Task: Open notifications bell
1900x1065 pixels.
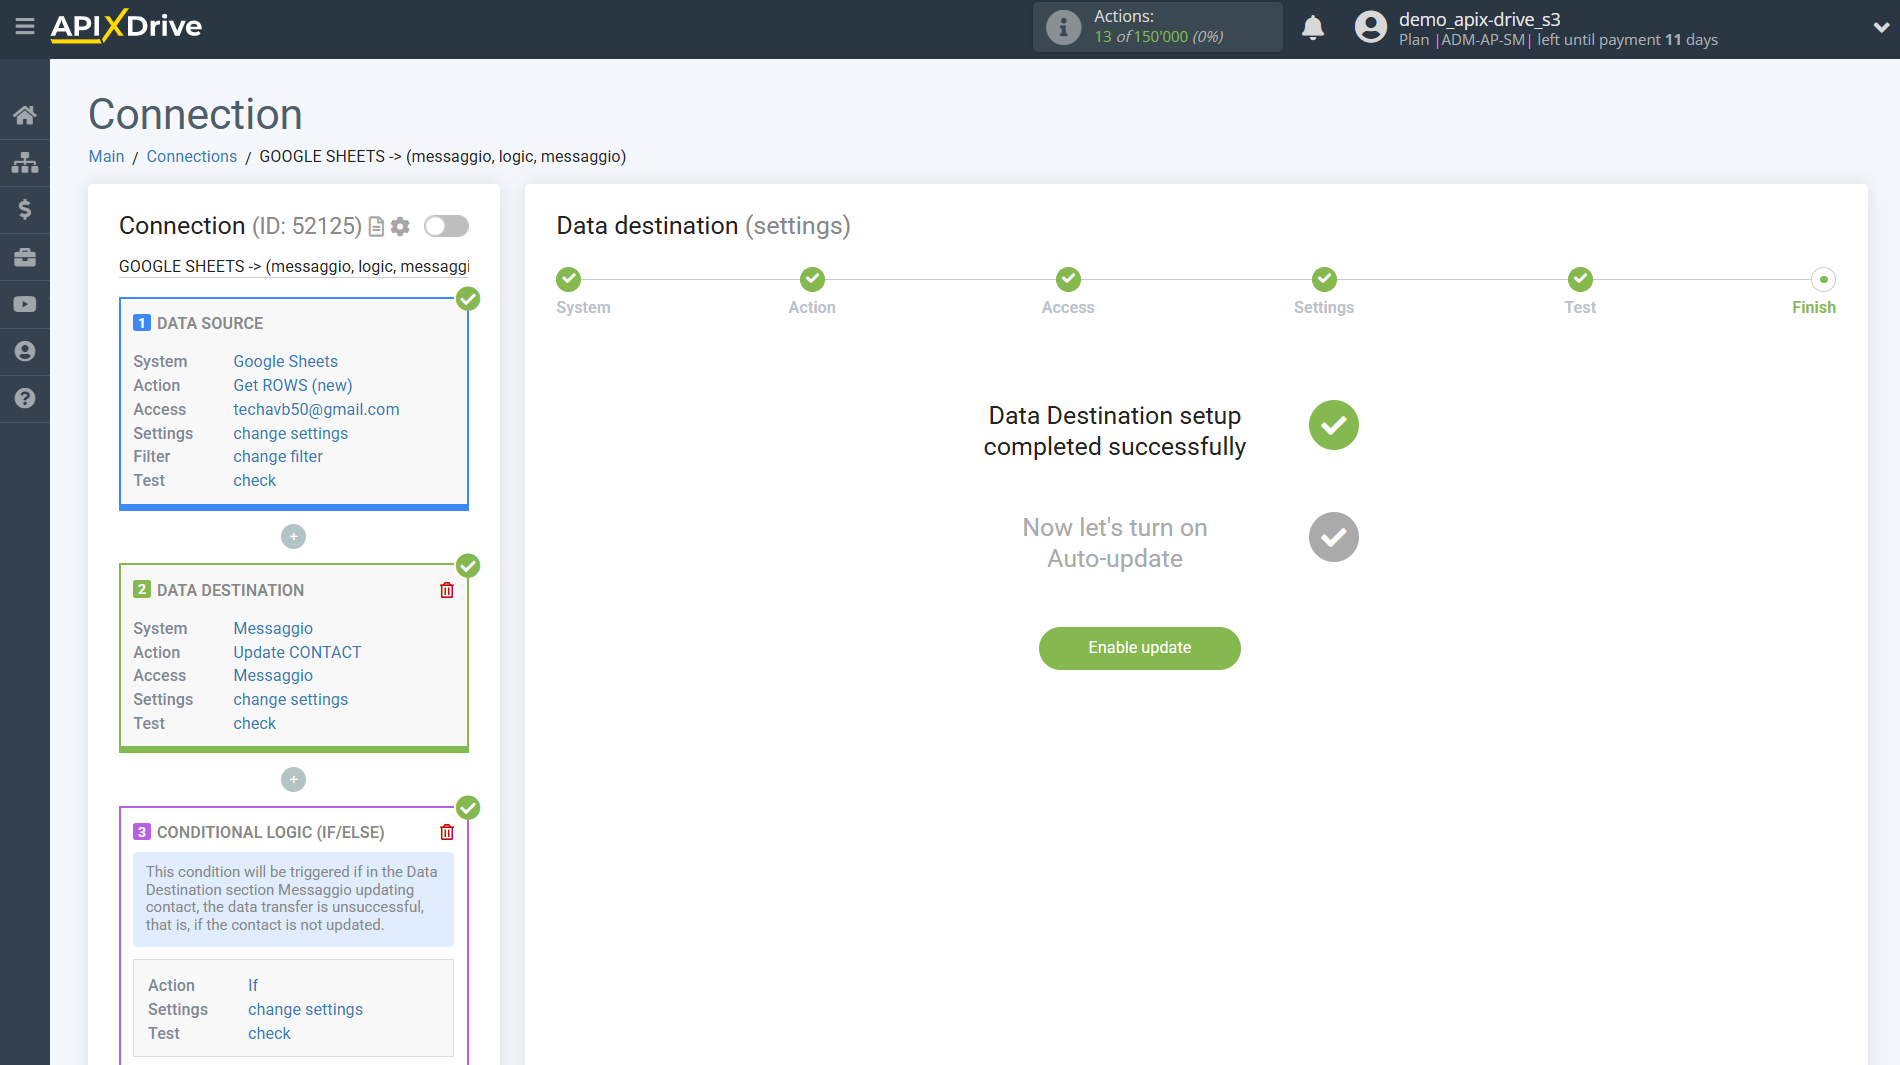Action: click(1313, 27)
